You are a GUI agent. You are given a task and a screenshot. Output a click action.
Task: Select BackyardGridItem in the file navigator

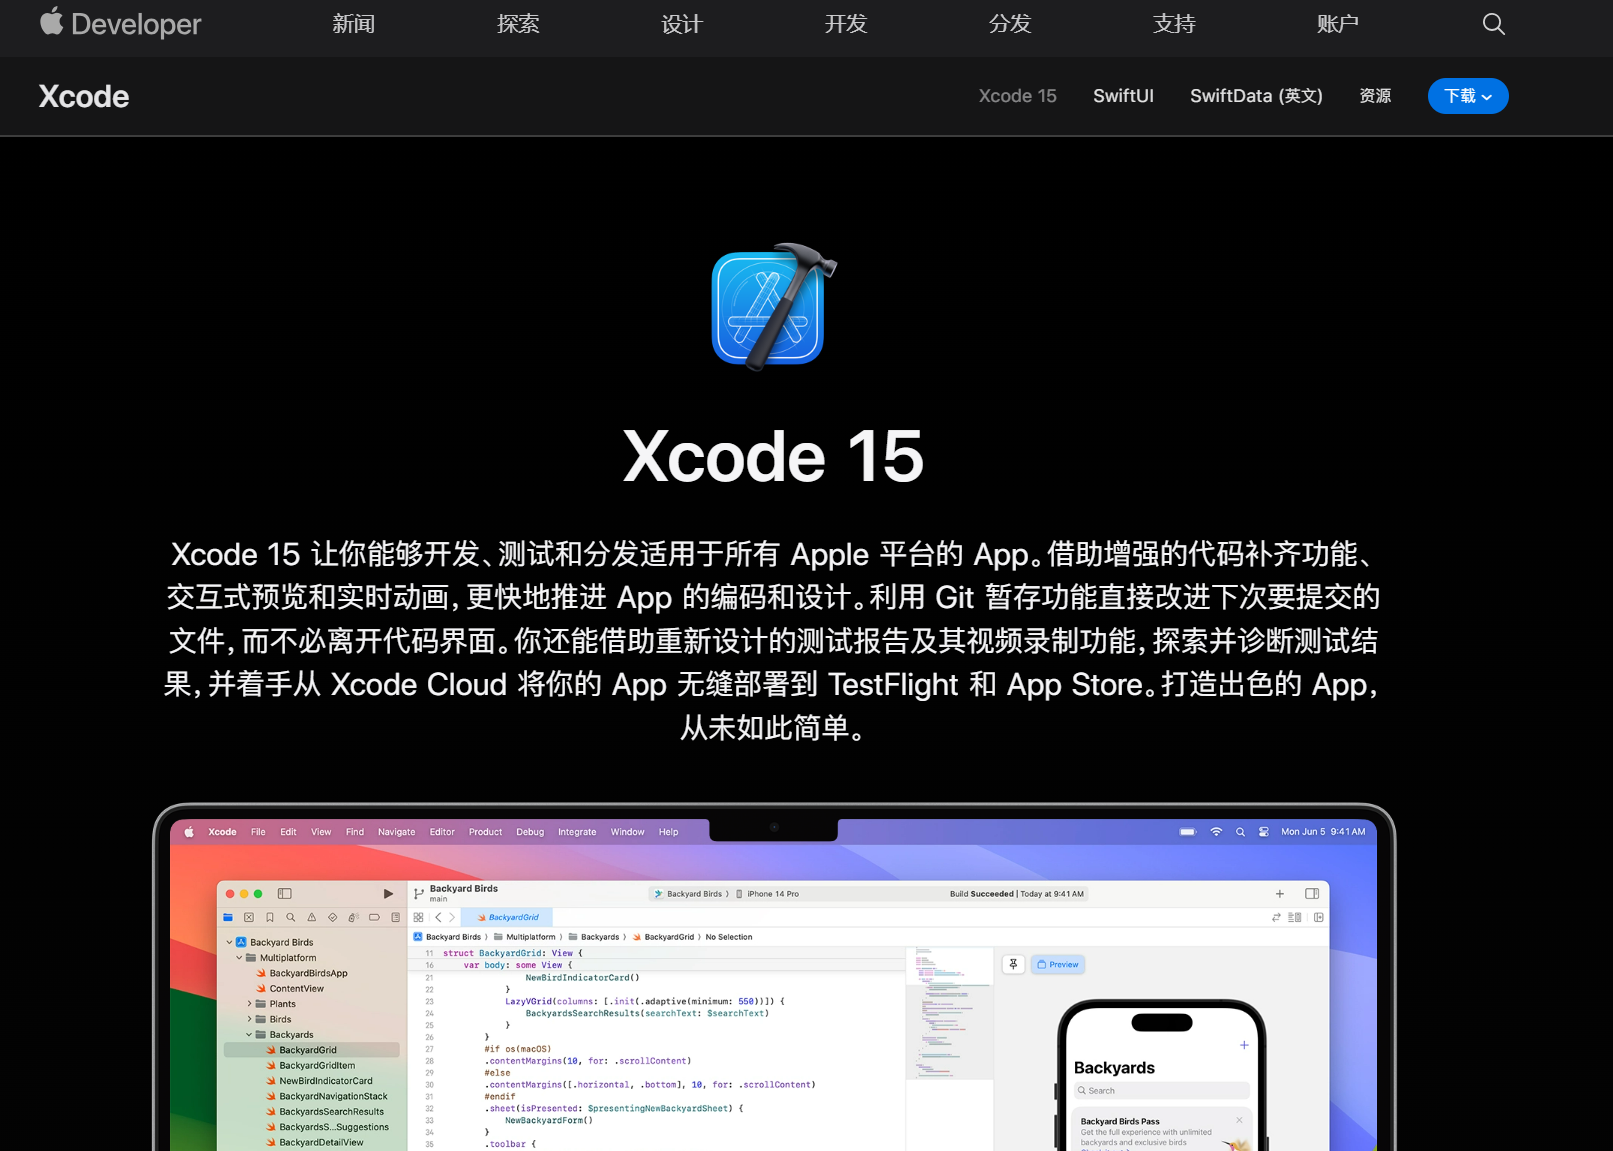click(317, 1066)
